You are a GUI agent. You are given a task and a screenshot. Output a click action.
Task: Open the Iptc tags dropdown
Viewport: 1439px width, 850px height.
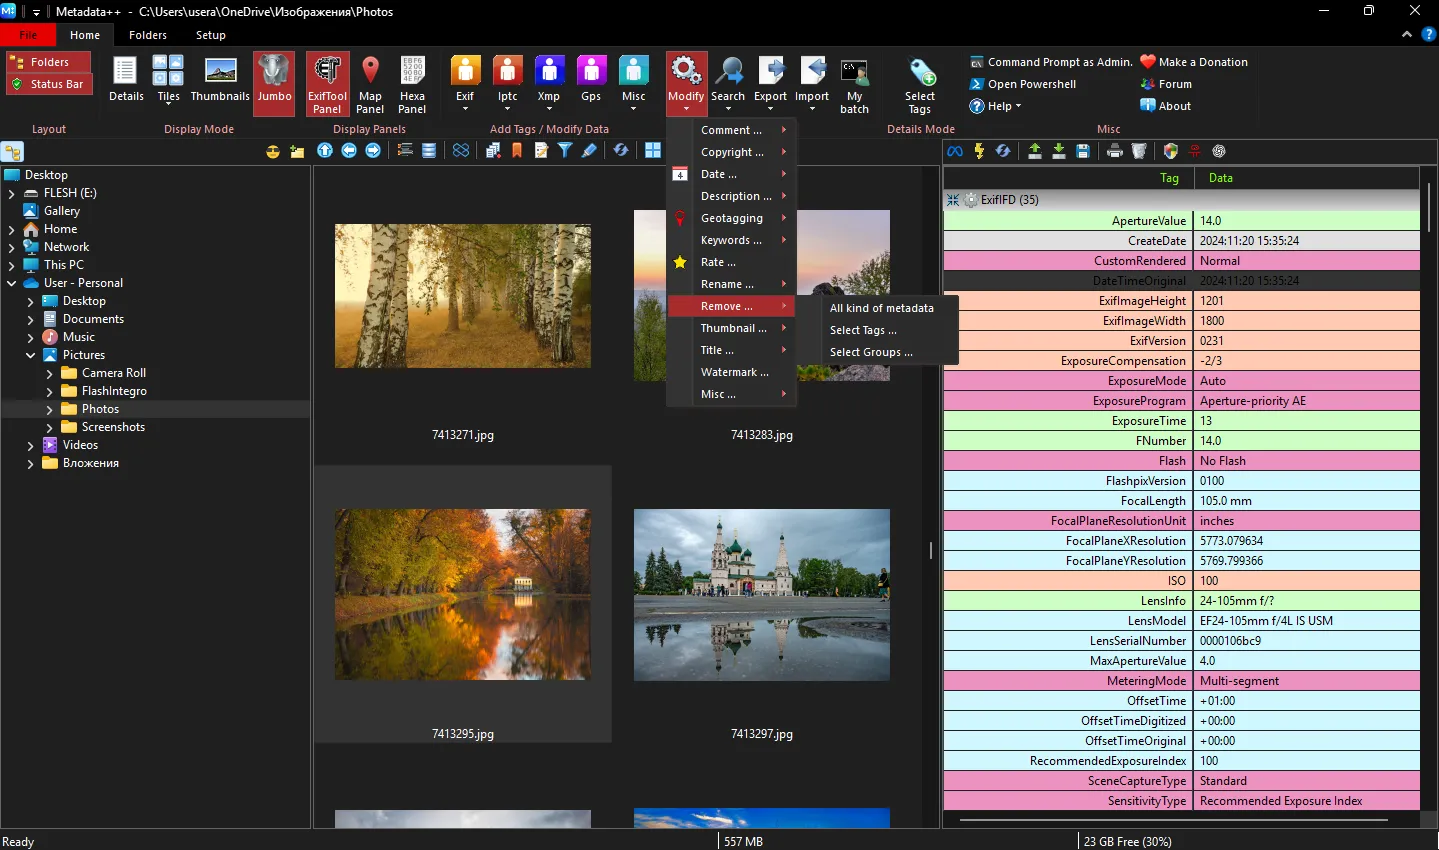tap(508, 84)
